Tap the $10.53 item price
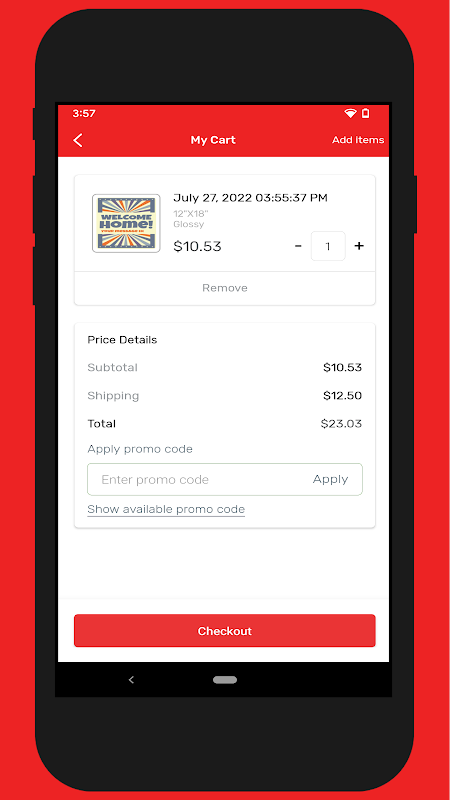This screenshot has width=450, height=800. point(197,247)
